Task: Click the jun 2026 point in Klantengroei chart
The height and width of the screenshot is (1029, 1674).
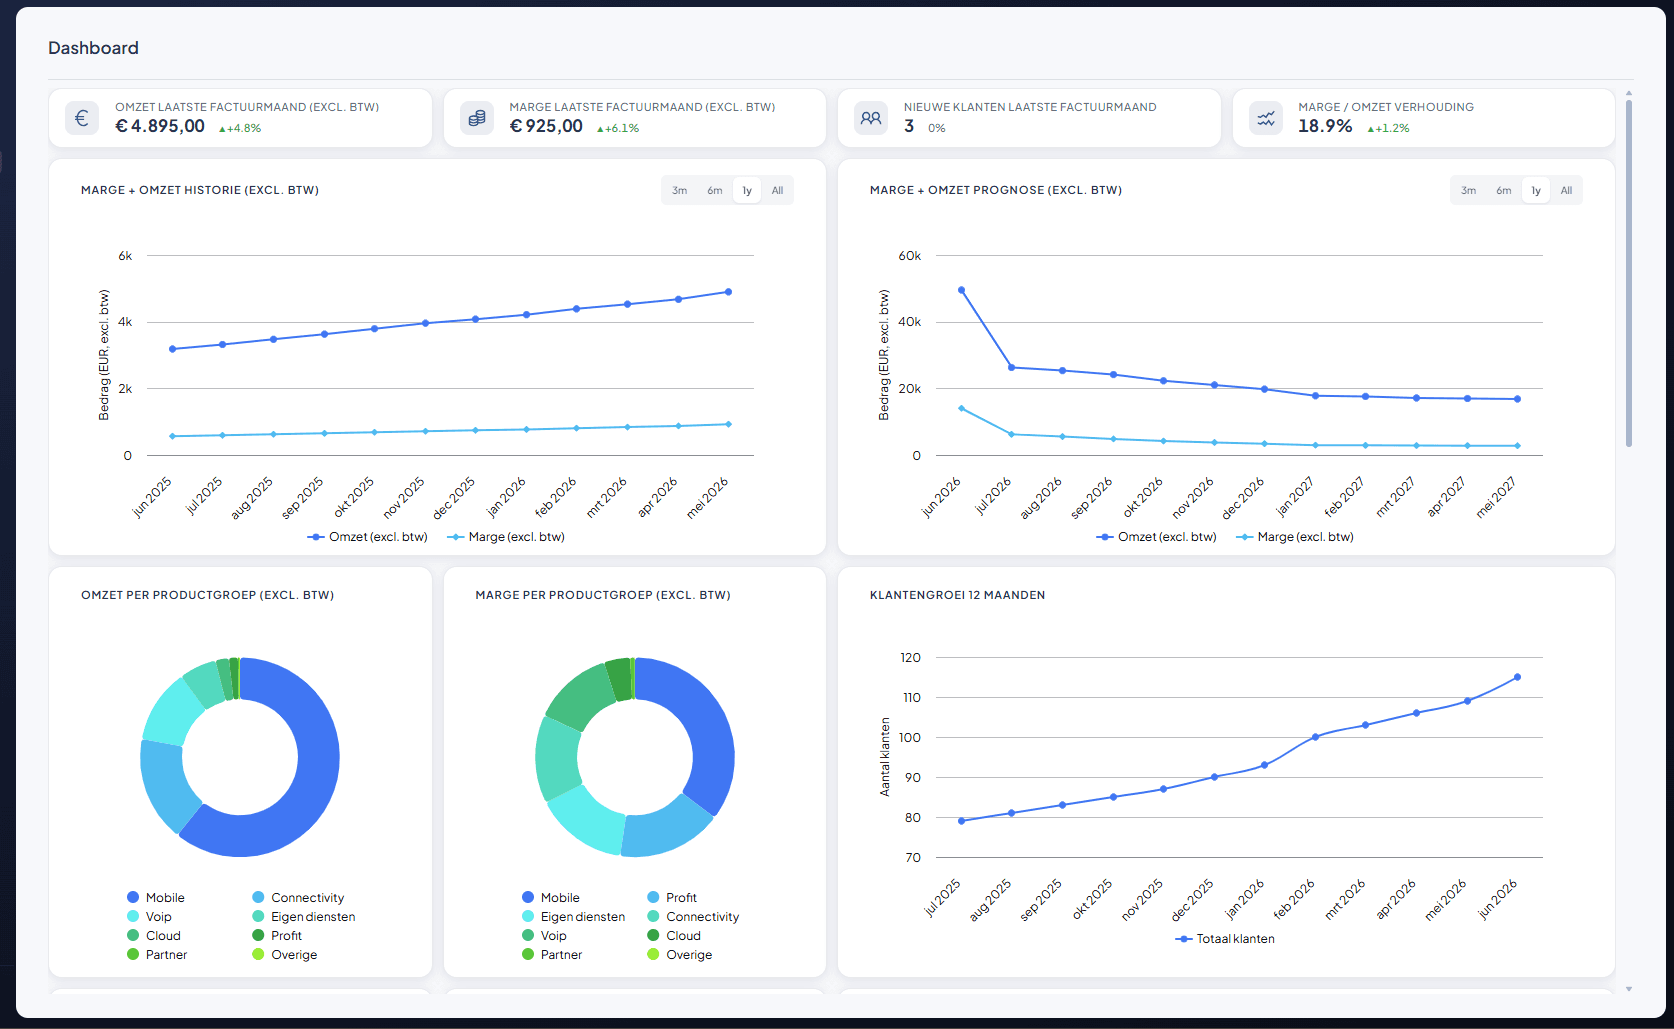Action: click(1517, 677)
